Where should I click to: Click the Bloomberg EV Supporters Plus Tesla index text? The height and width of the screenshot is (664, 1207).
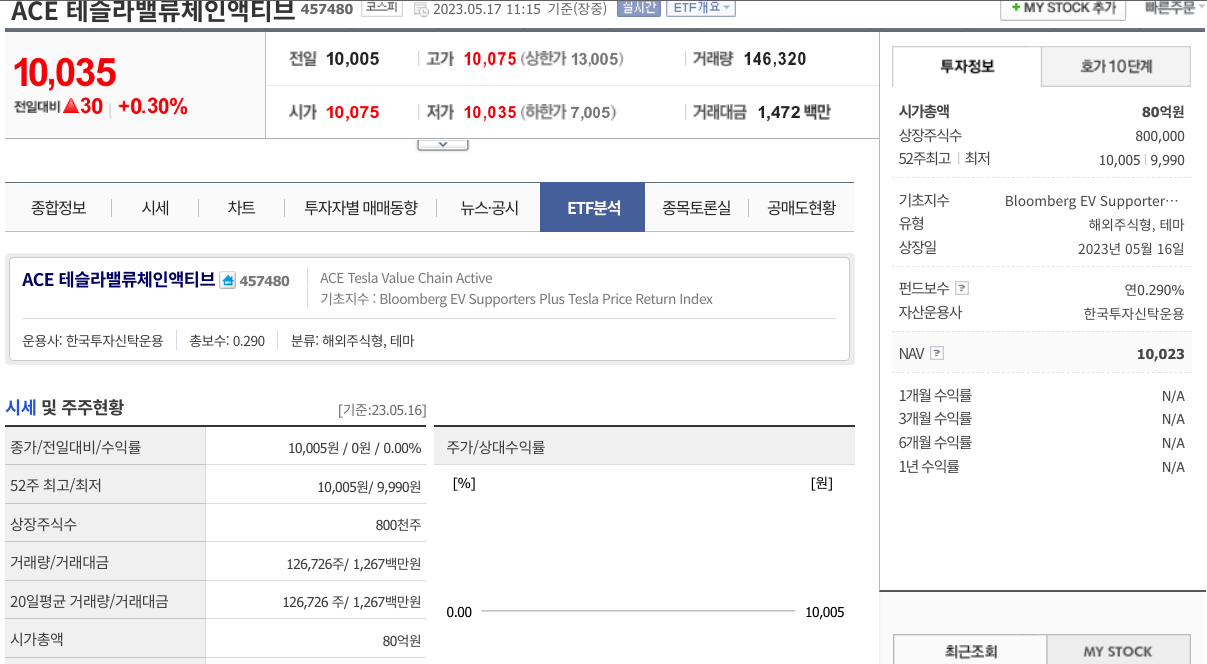(x=546, y=298)
